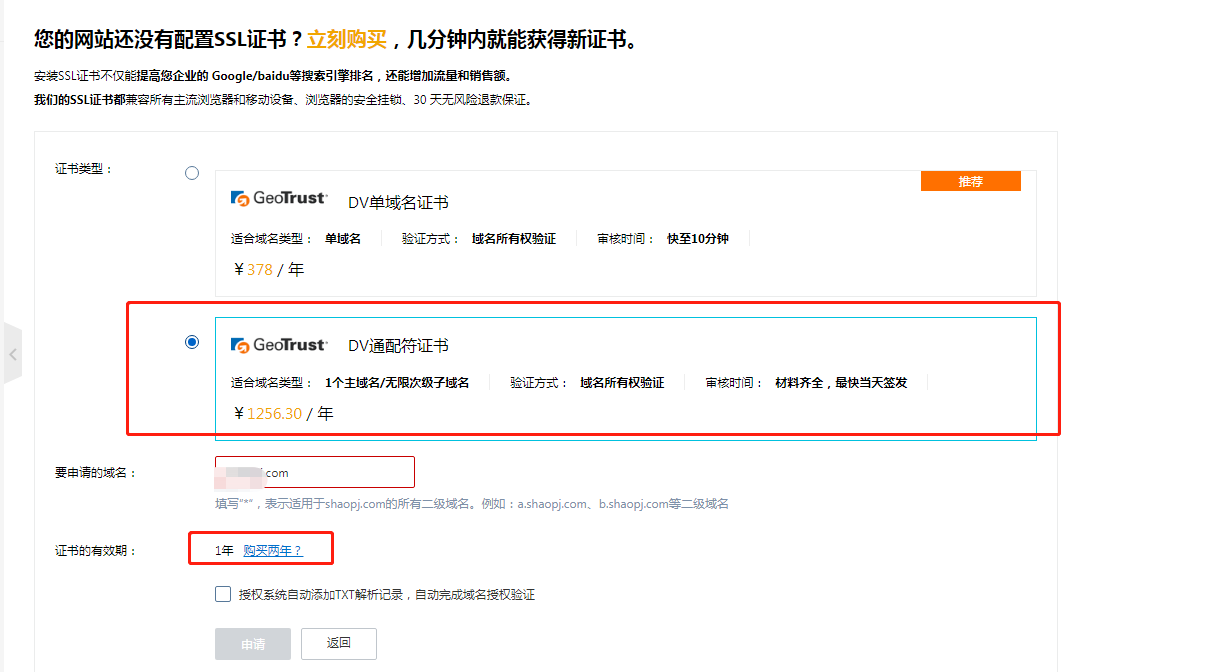Click the 快至10分钟 review time text
The width and height of the screenshot is (1229, 672).
[x=698, y=239]
